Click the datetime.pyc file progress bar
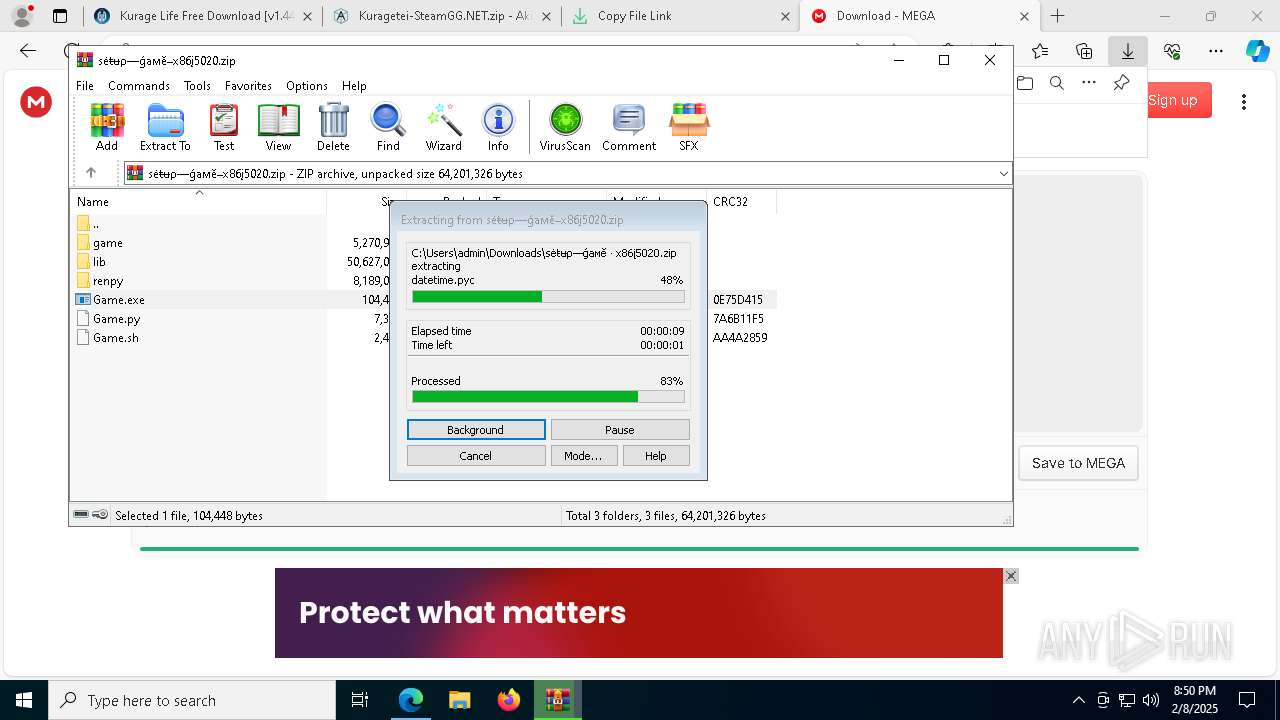The width and height of the screenshot is (1280, 720). click(x=548, y=297)
